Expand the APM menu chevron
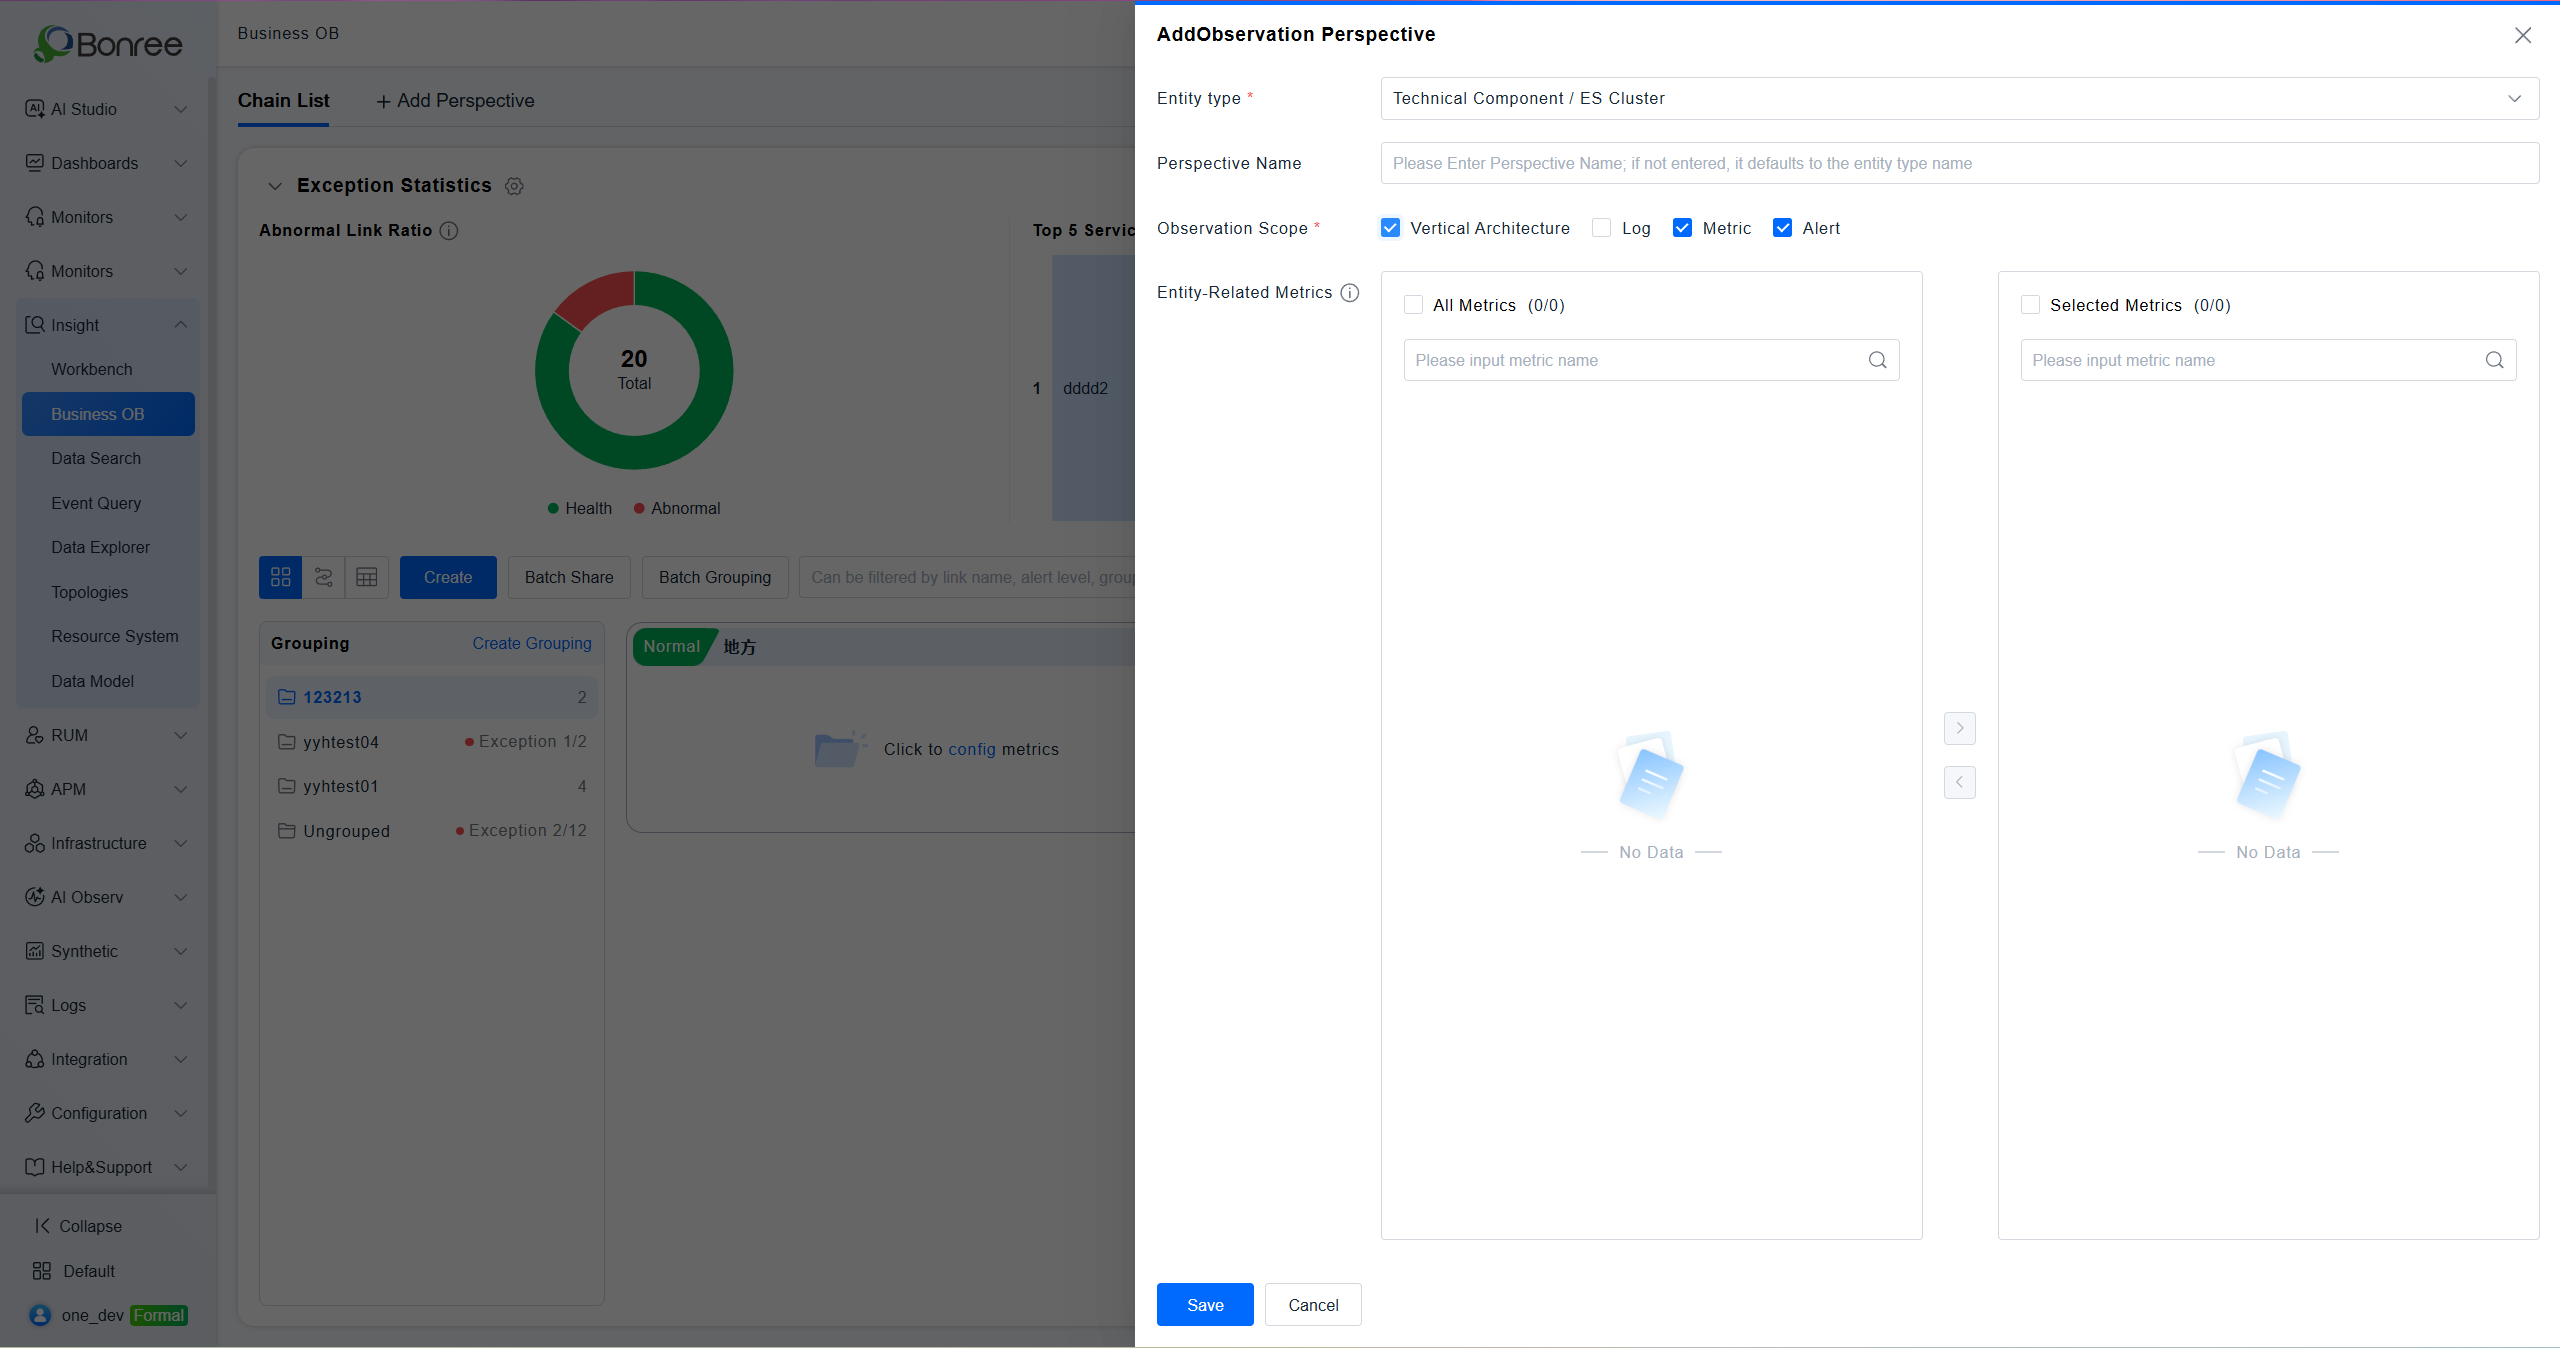Viewport: 2560px width, 1348px height. click(181, 788)
